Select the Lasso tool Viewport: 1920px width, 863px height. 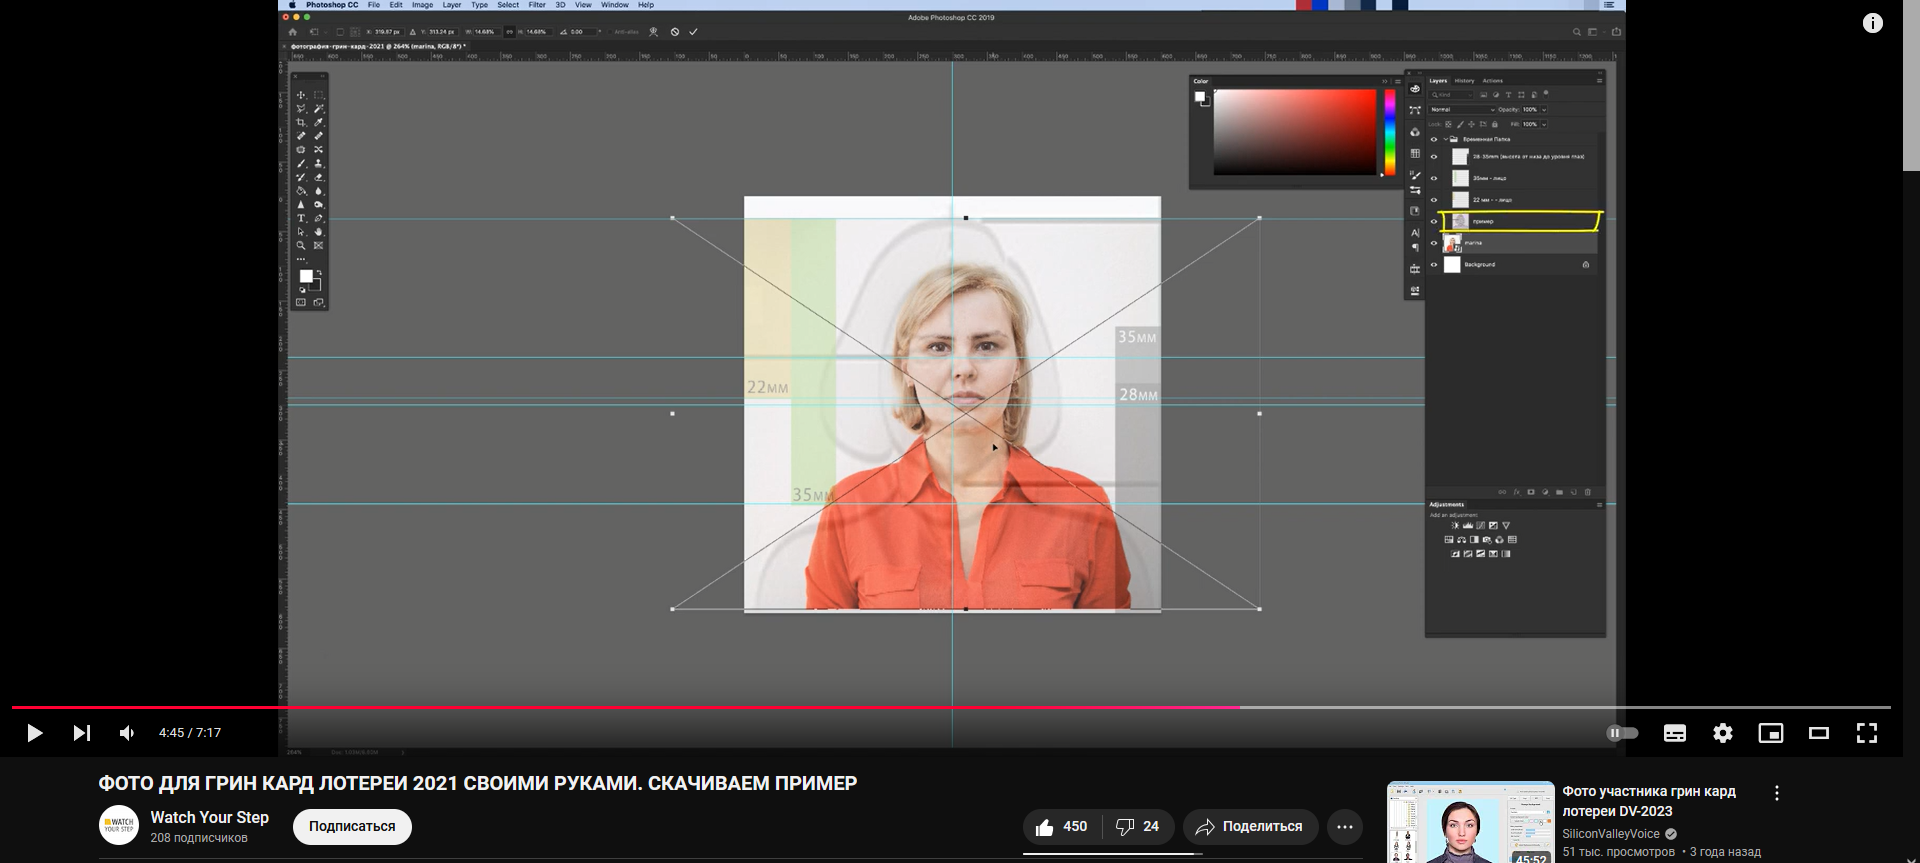pyautogui.click(x=301, y=108)
